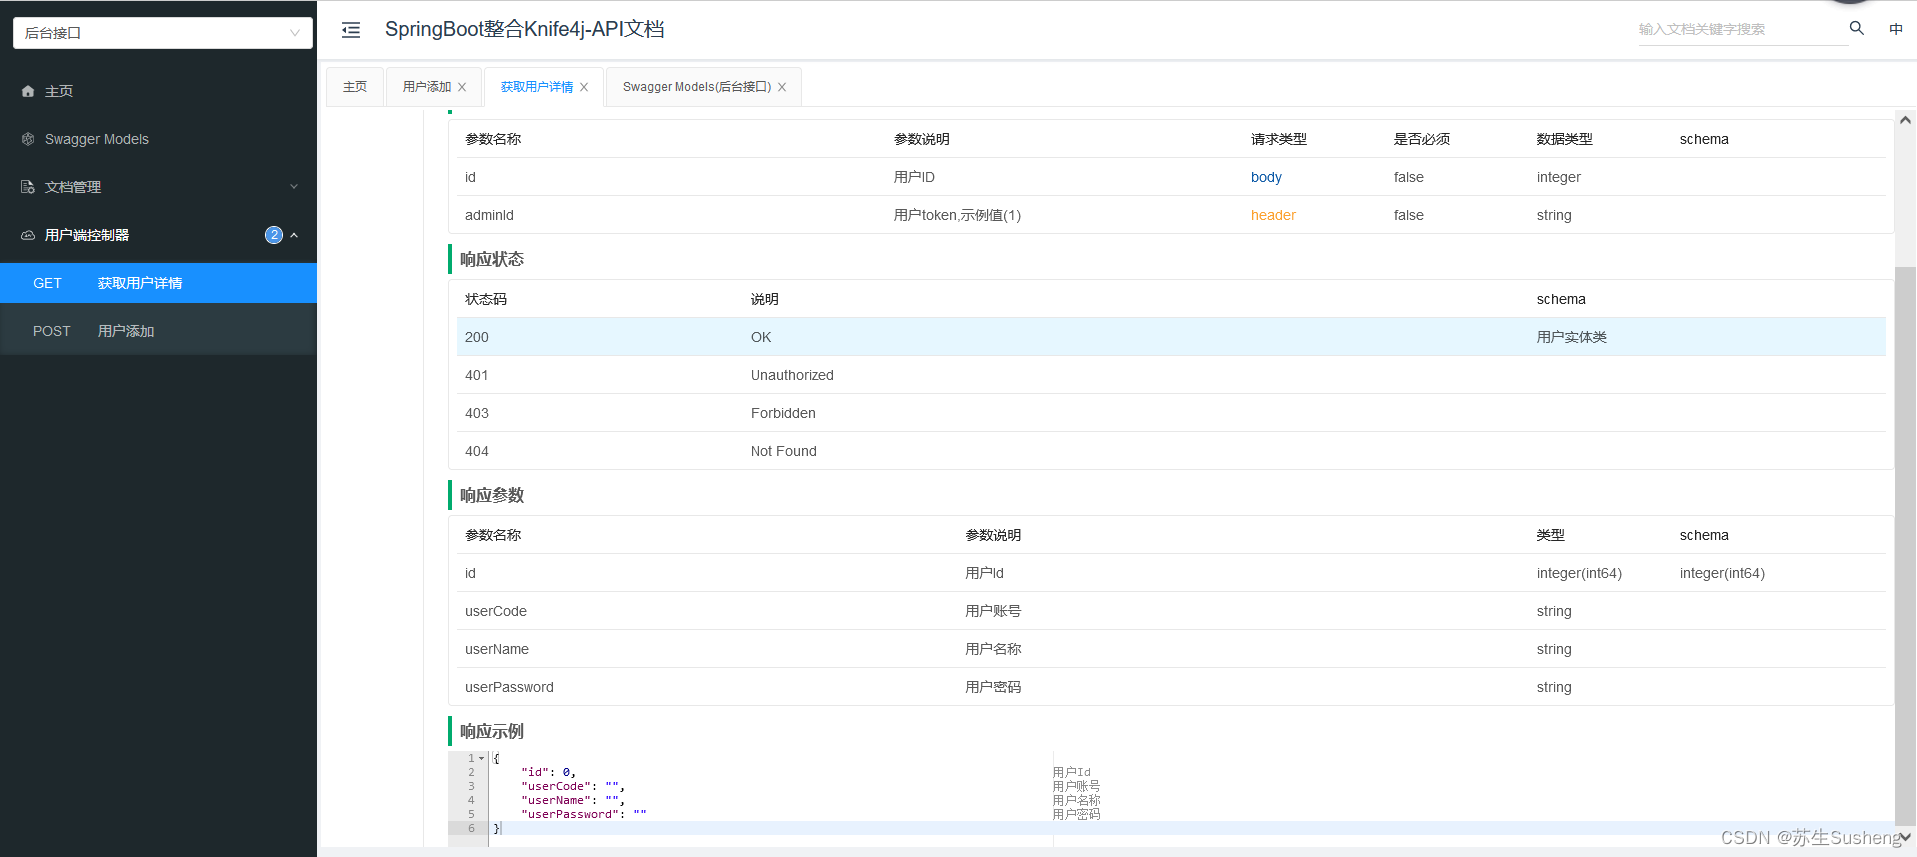1917x857 pixels.
Task: Click the language switch '中' icon
Action: [x=1896, y=29]
